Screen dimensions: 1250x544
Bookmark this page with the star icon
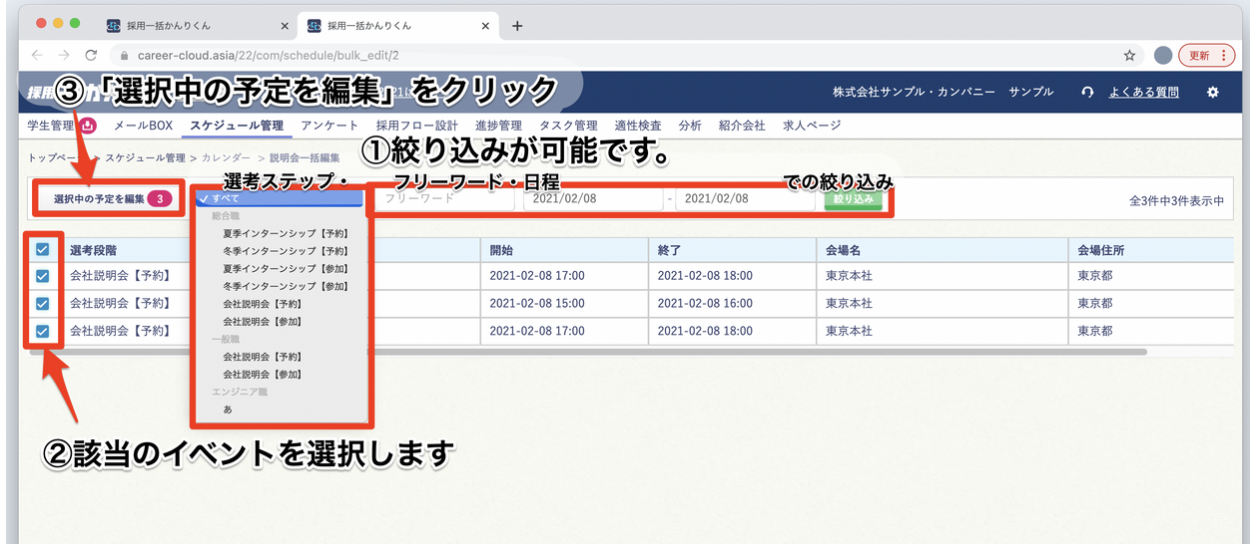(x=1129, y=55)
